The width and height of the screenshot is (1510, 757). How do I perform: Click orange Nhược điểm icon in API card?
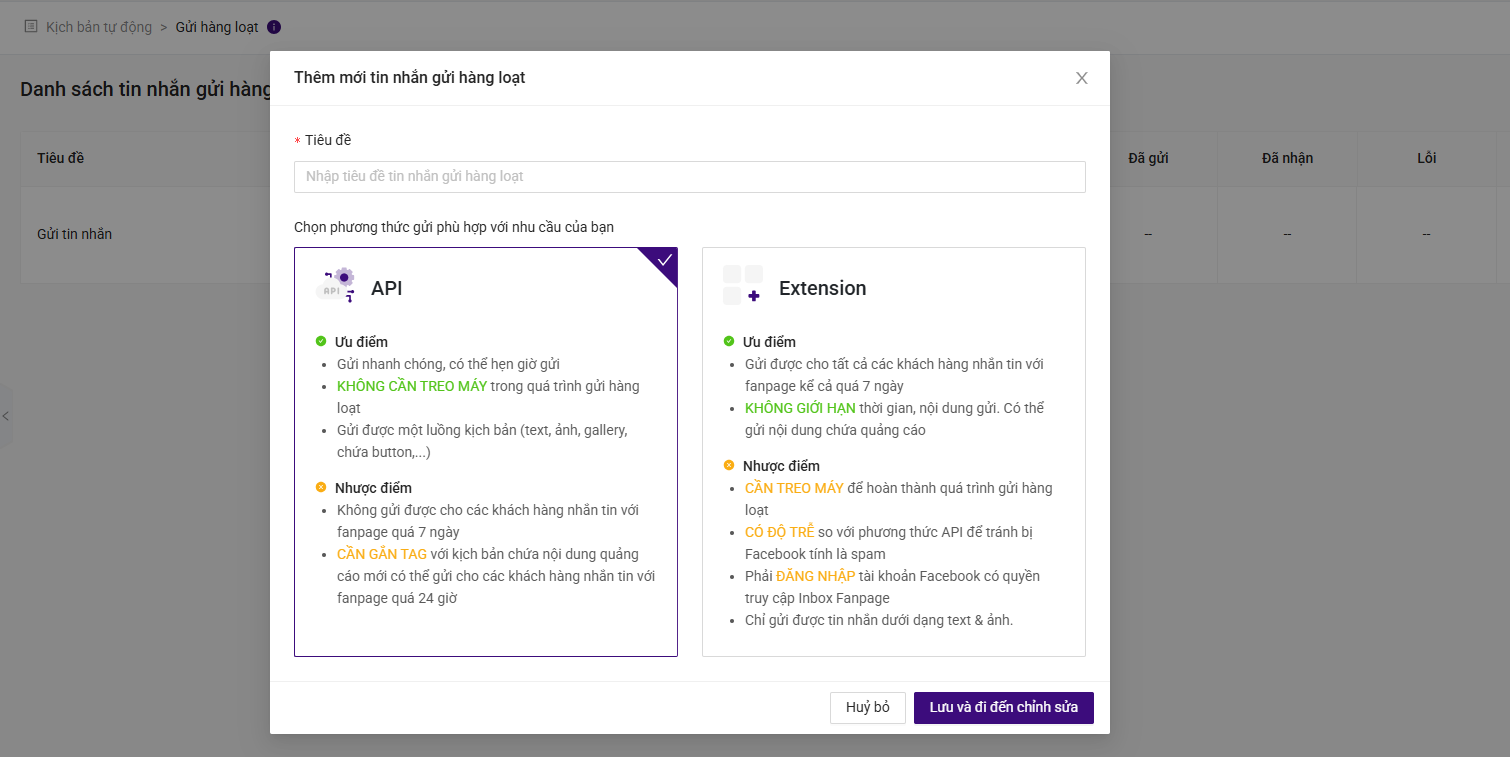(x=321, y=488)
